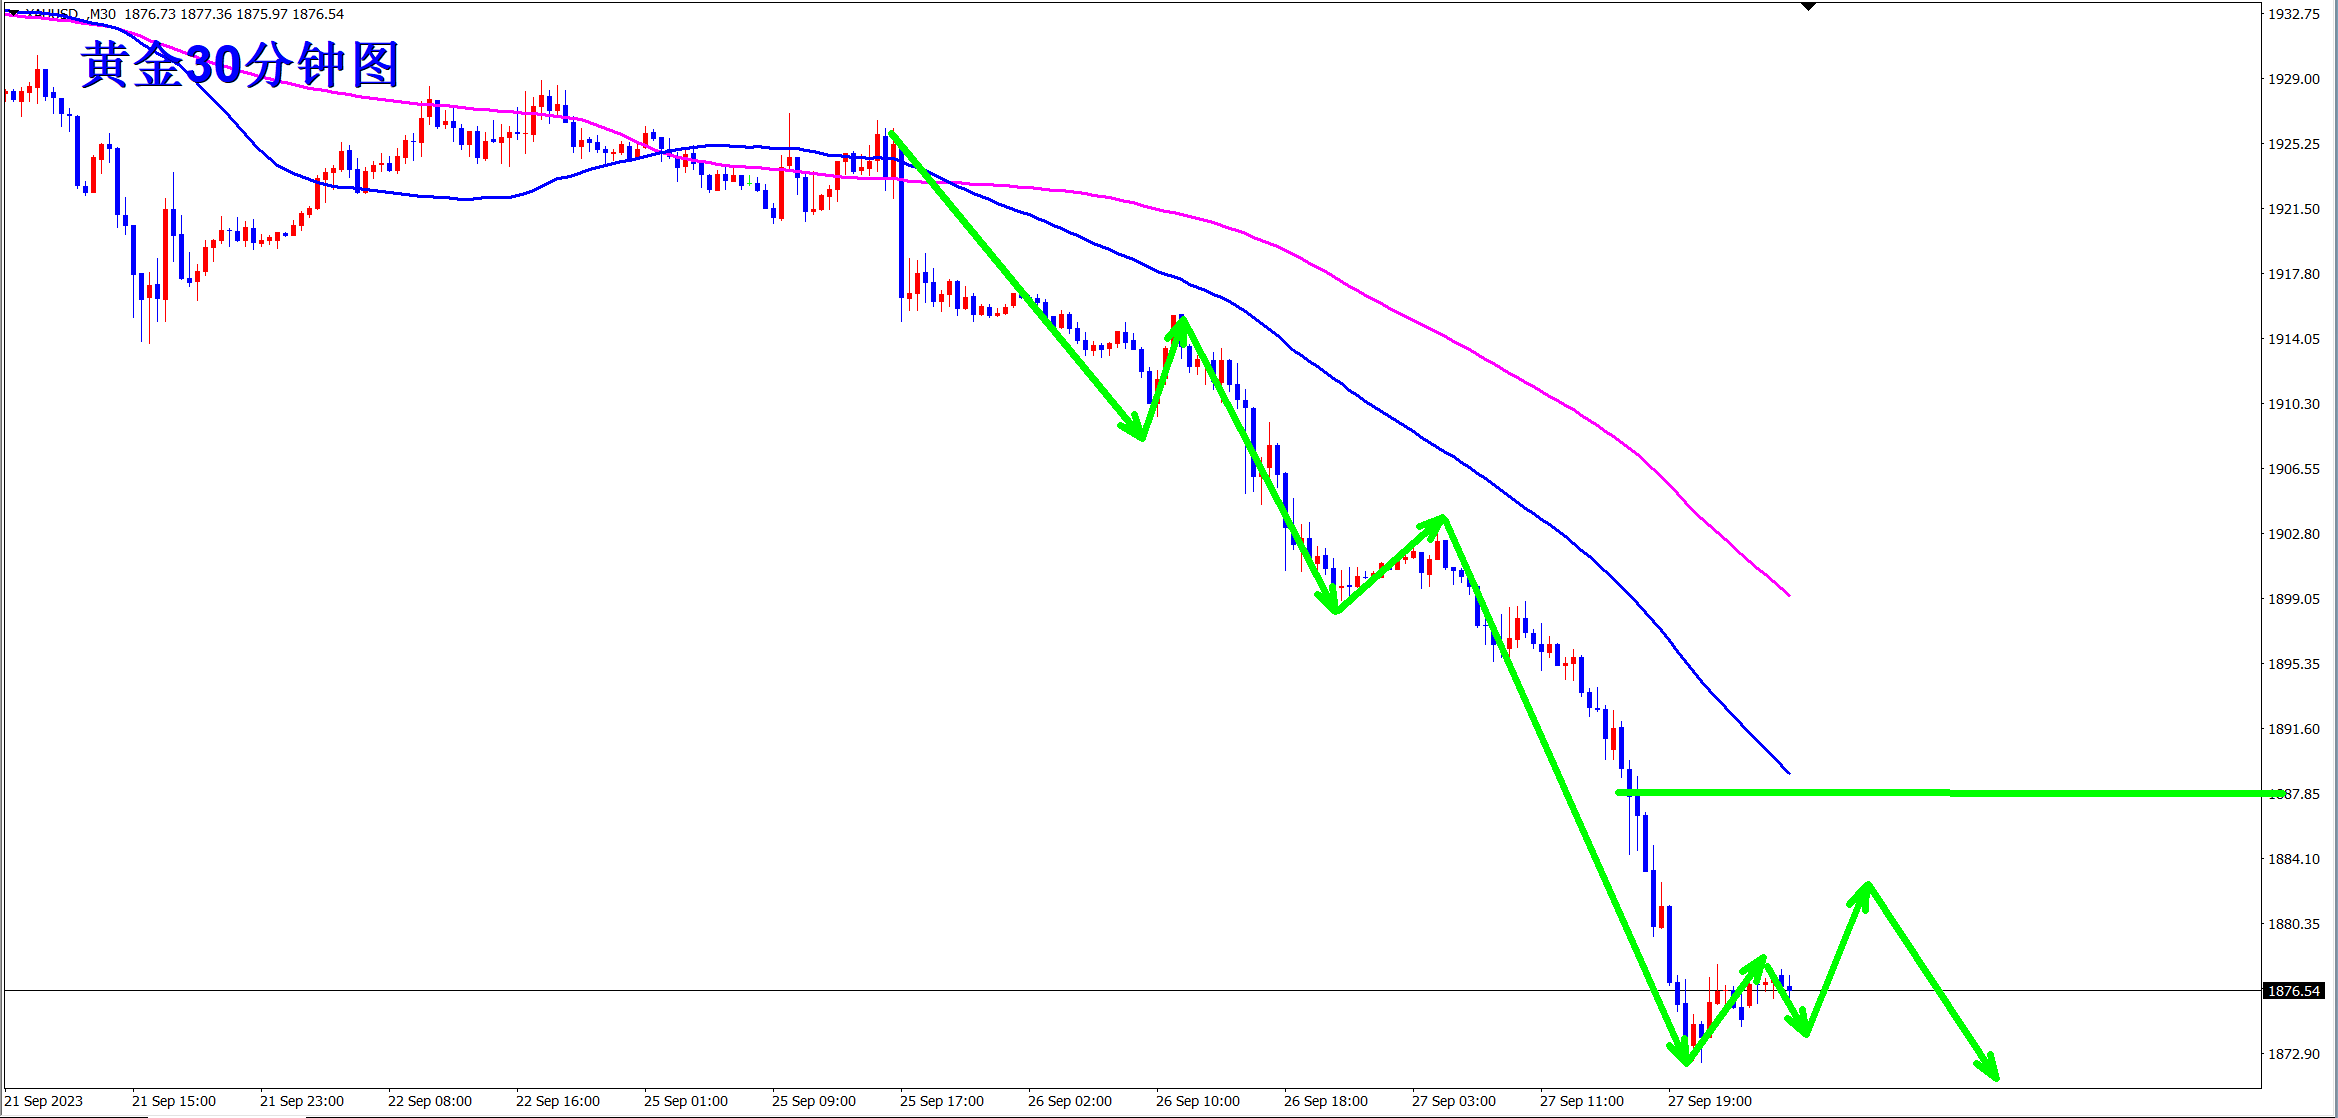Click the small triangle beside XAUUSD symbol
This screenshot has width=2338, height=1118.
click(x=12, y=13)
